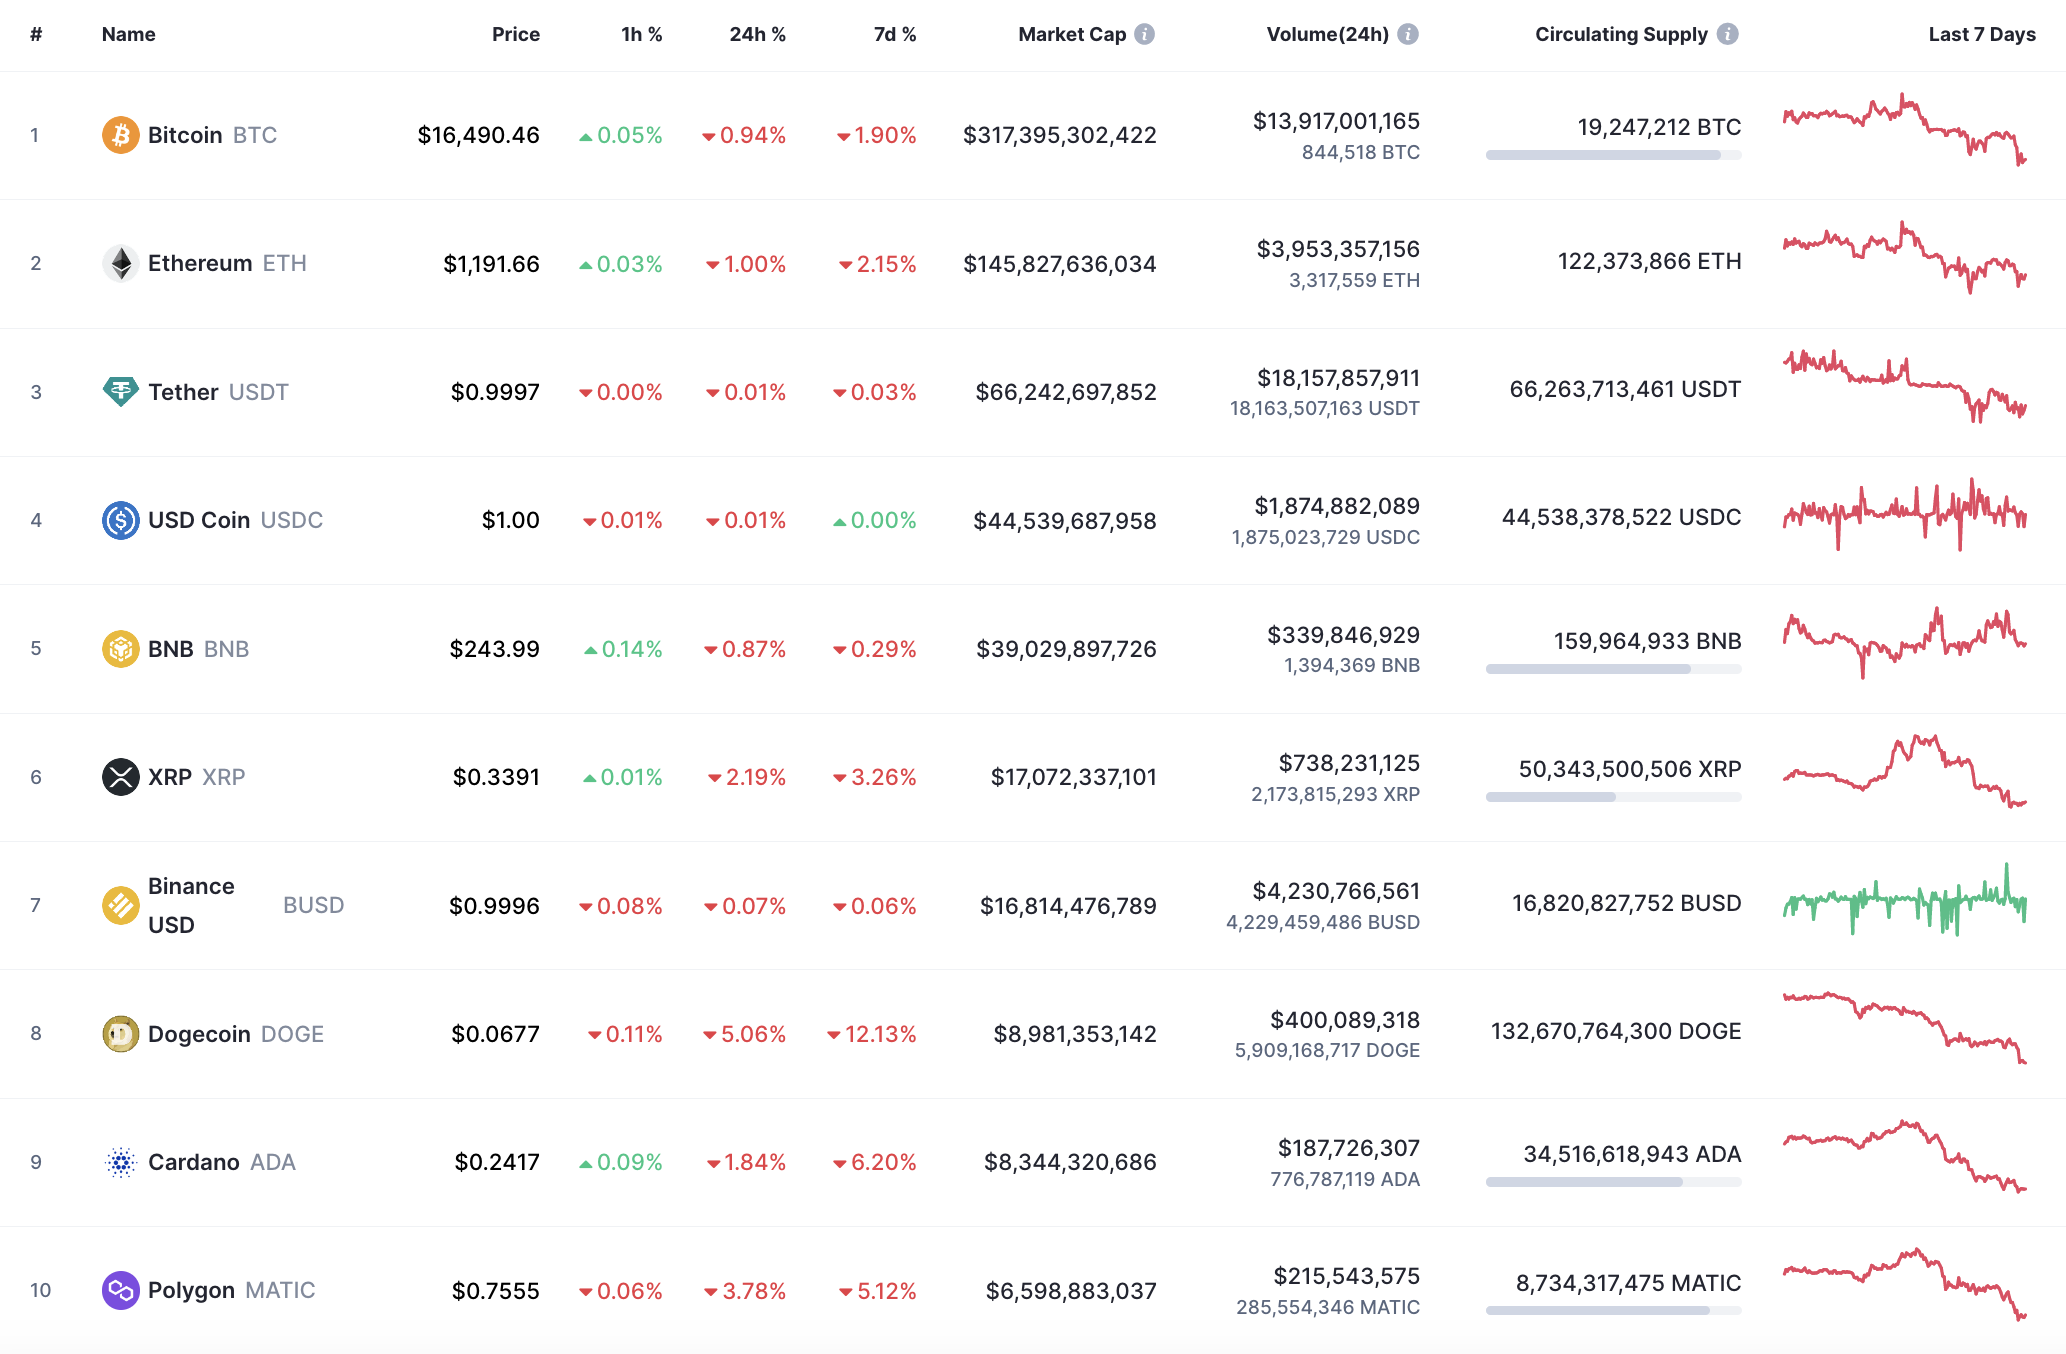This screenshot has height=1354, width=2066.
Task: Select the Tether USDT logo icon
Action: (x=120, y=392)
